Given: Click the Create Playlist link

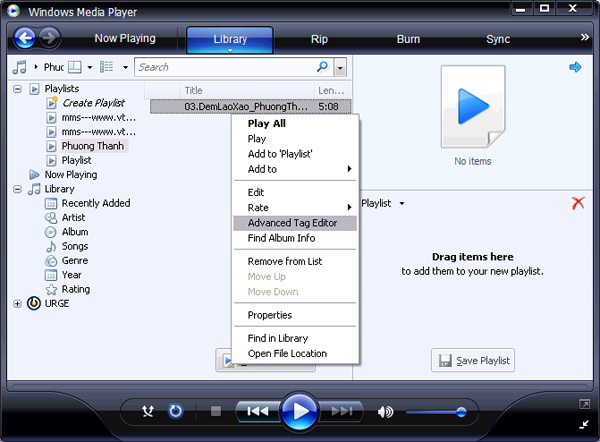Looking at the screenshot, I should tap(94, 103).
